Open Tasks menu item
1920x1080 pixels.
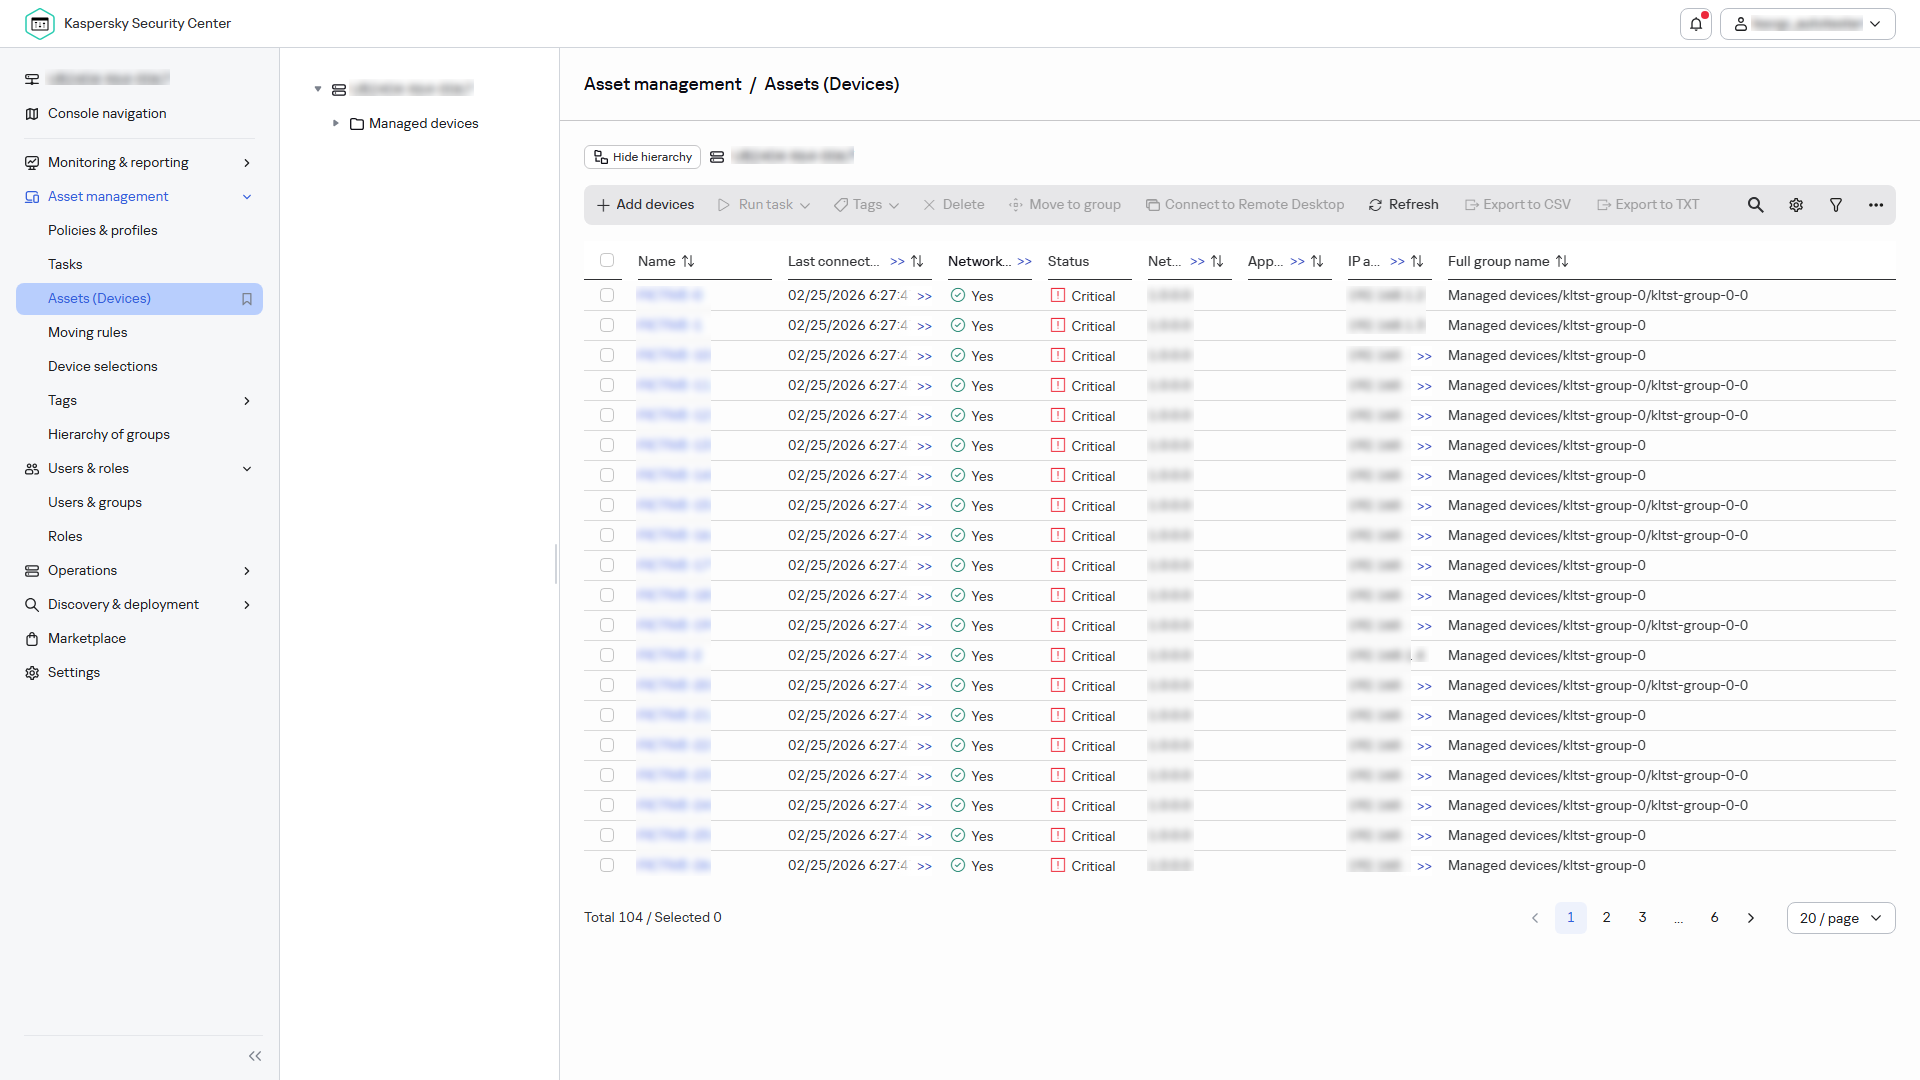click(x=65, y=265)
